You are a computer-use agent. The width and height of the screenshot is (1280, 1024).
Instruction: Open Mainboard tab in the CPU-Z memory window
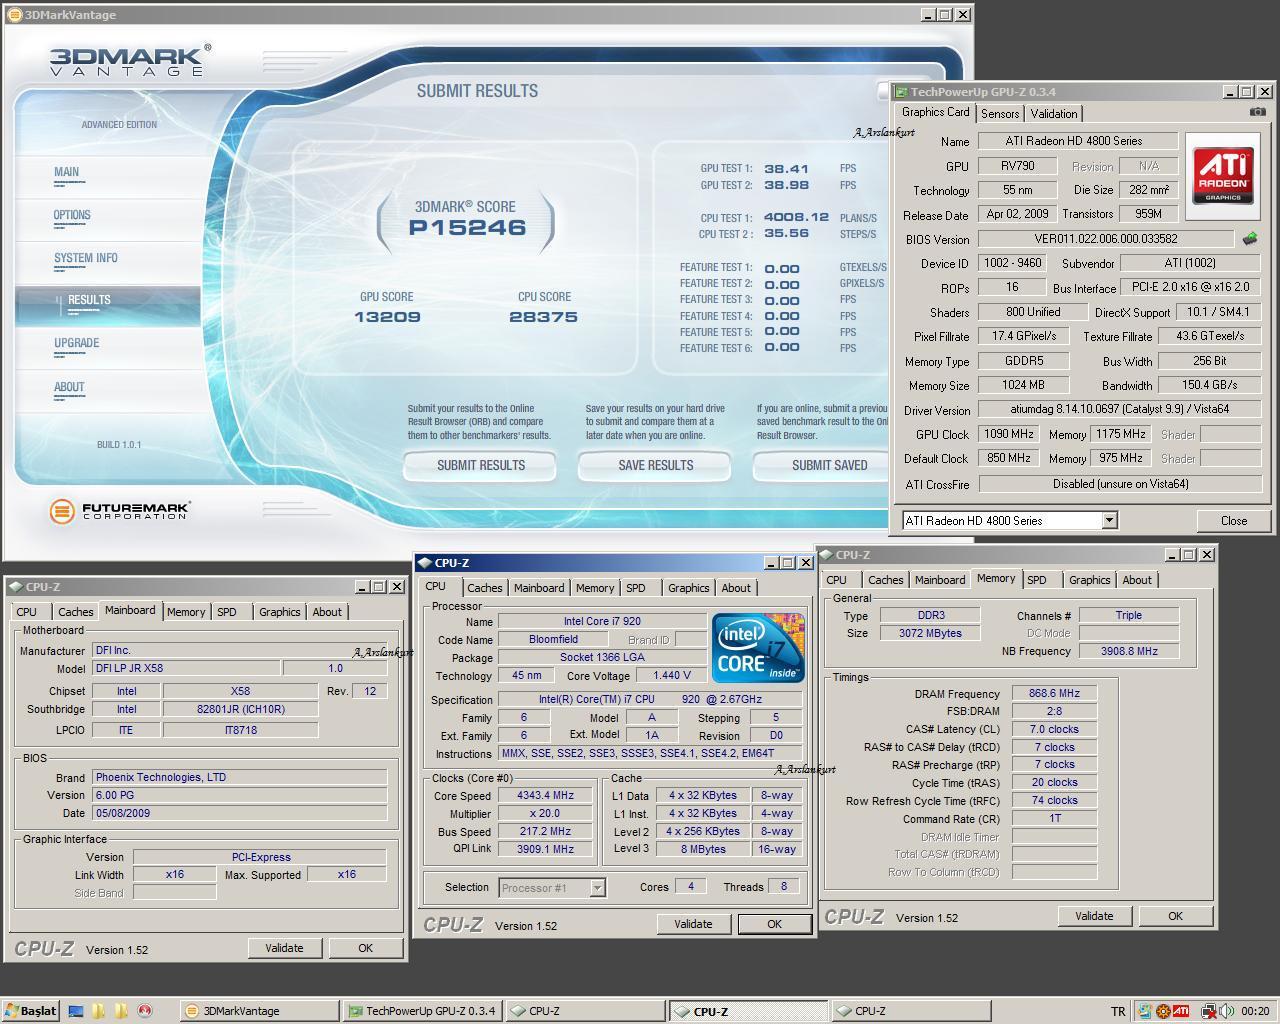940,580
